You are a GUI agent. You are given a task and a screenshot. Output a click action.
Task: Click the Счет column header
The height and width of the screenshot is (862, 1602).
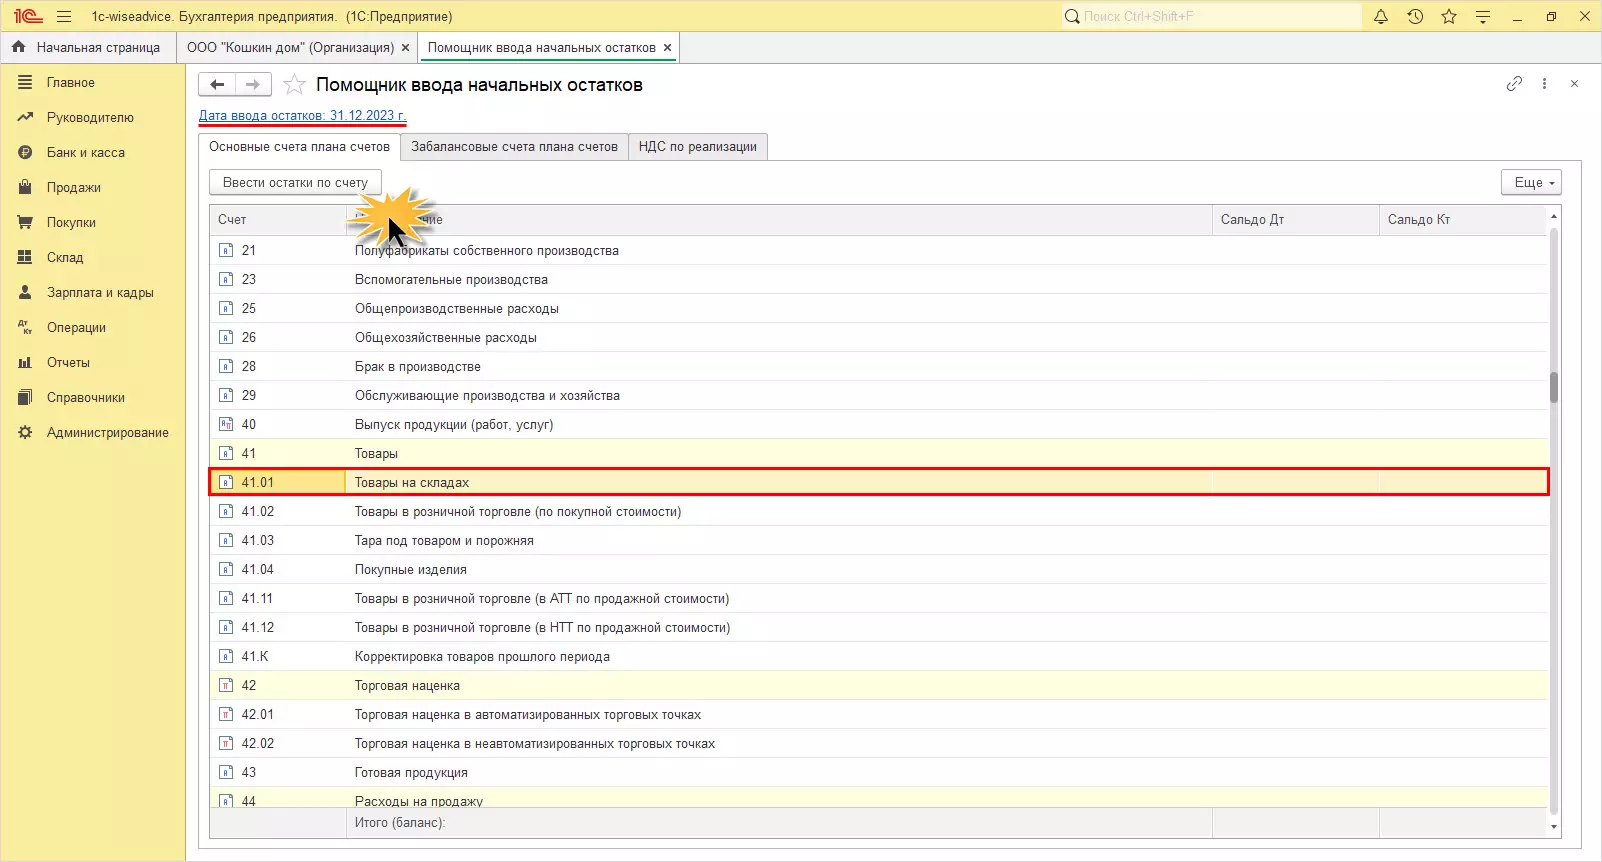tap(278, 220)
